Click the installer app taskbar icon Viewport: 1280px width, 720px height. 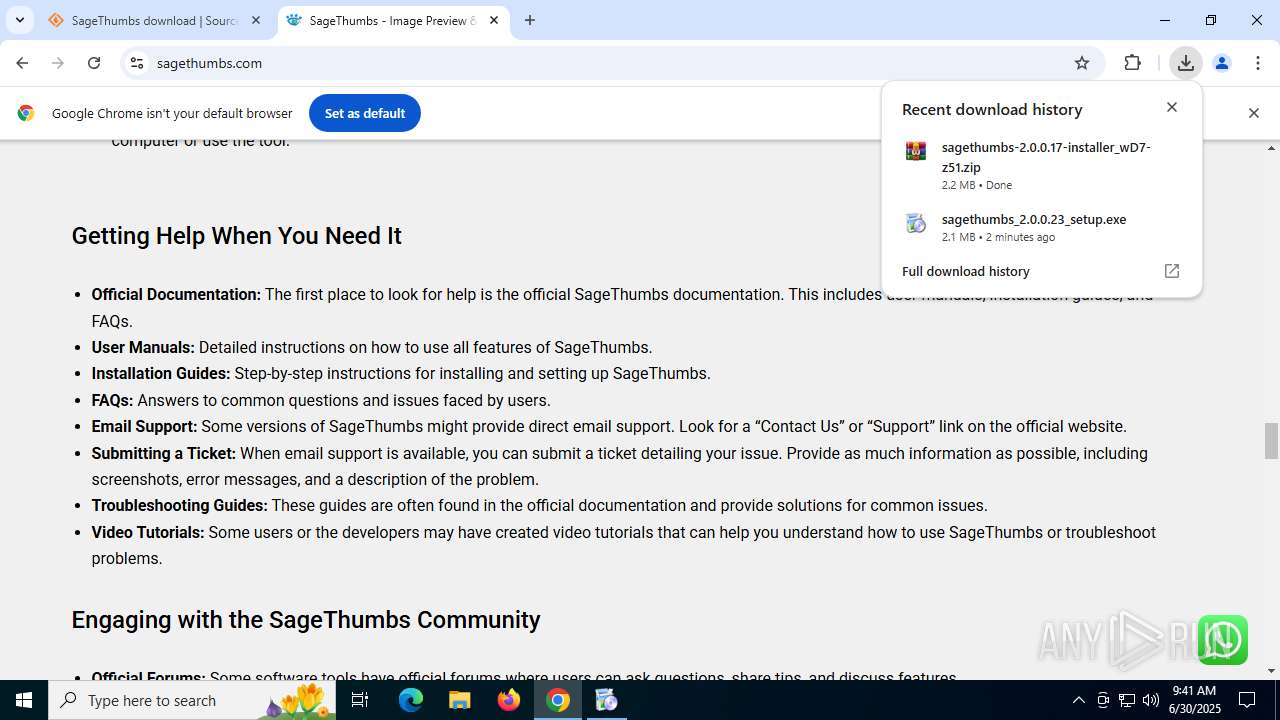607,700
